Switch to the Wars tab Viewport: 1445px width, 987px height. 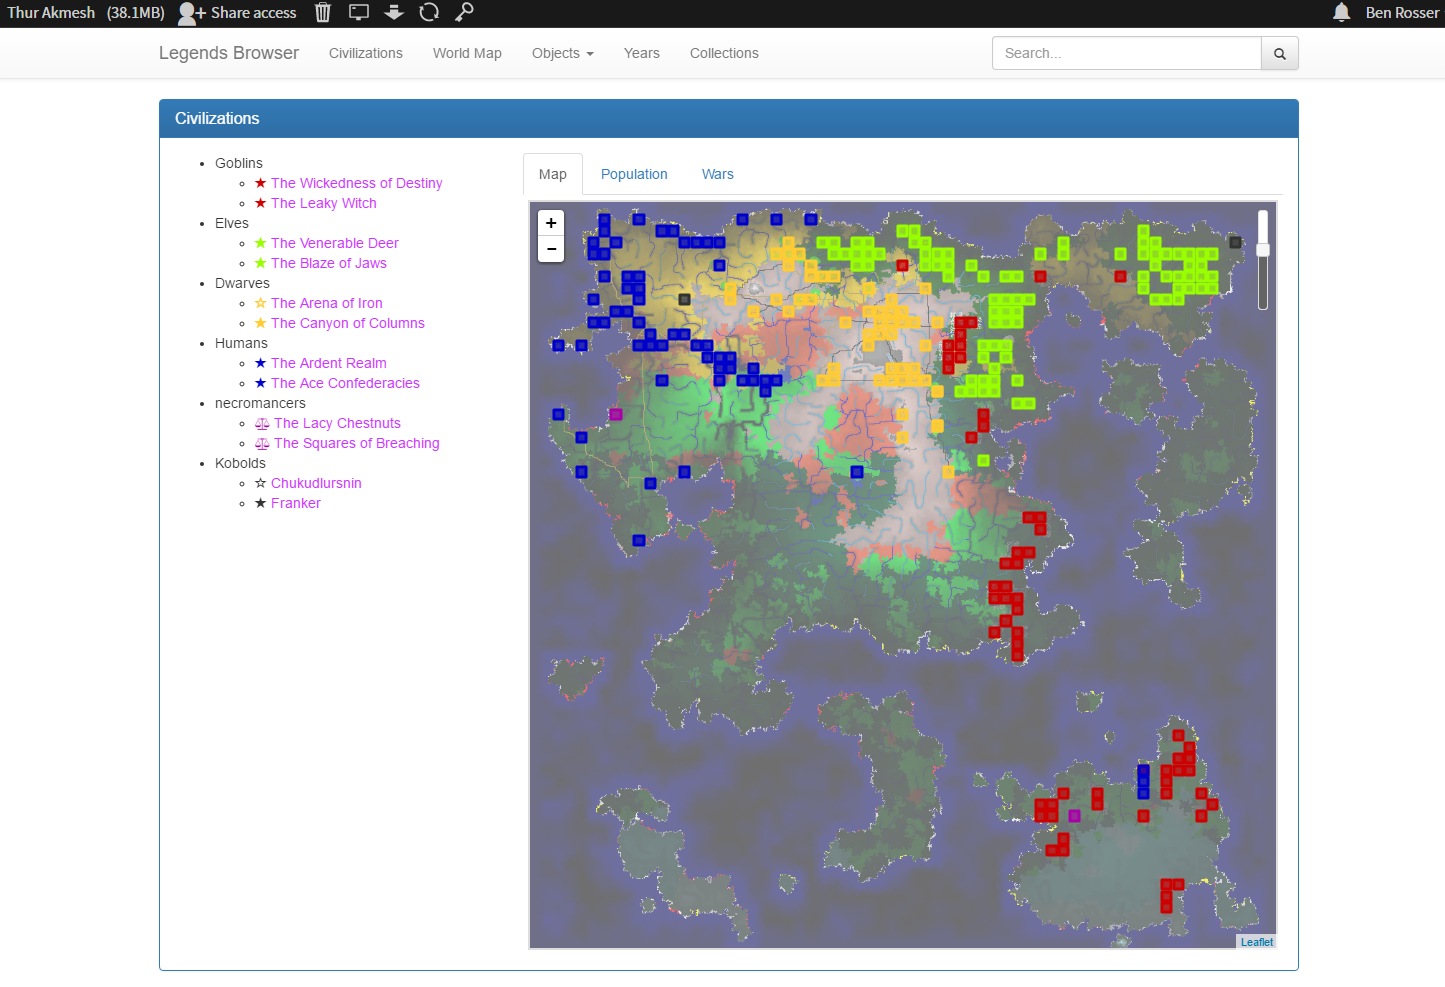tap(718, 174)
